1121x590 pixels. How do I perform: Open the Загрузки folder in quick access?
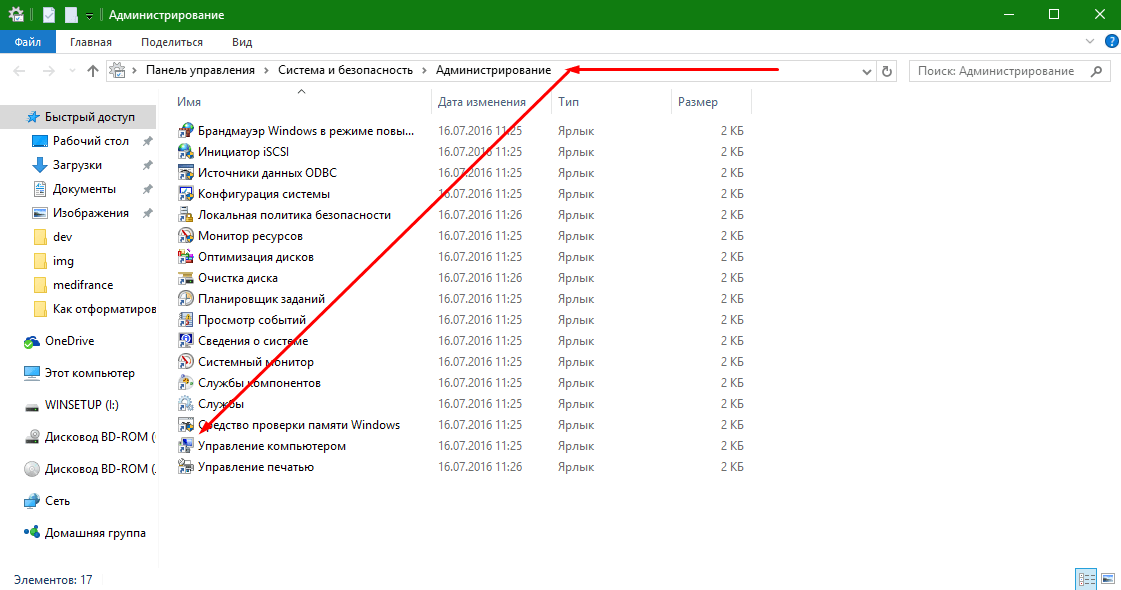pyautogui.click(x=77, y=165)
